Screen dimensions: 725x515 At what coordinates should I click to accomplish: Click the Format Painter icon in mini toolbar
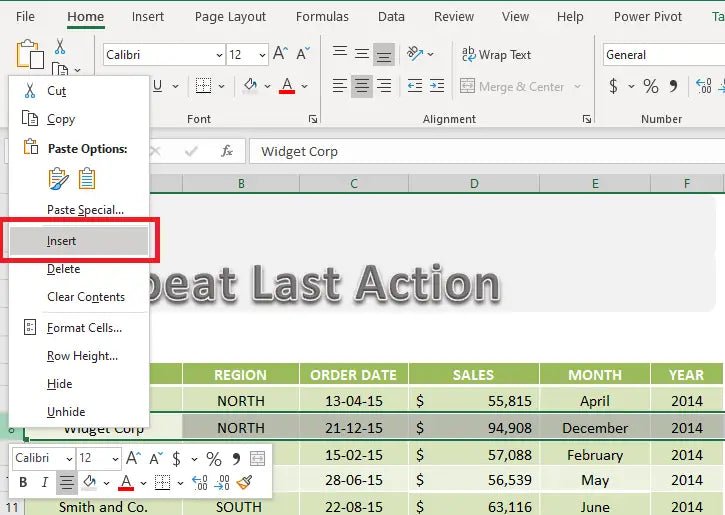(245, 483)
